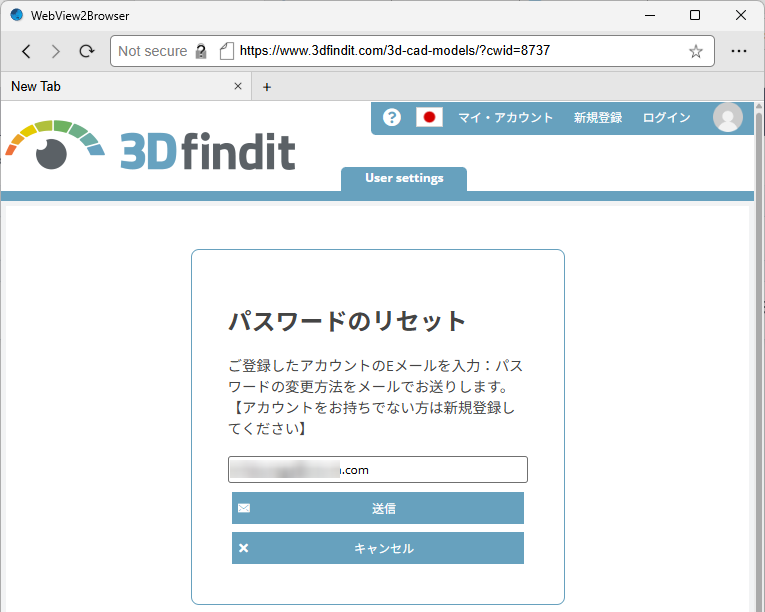Screen dimensions: 765x612
Task: Select the User settings tab
Action: 404,178
